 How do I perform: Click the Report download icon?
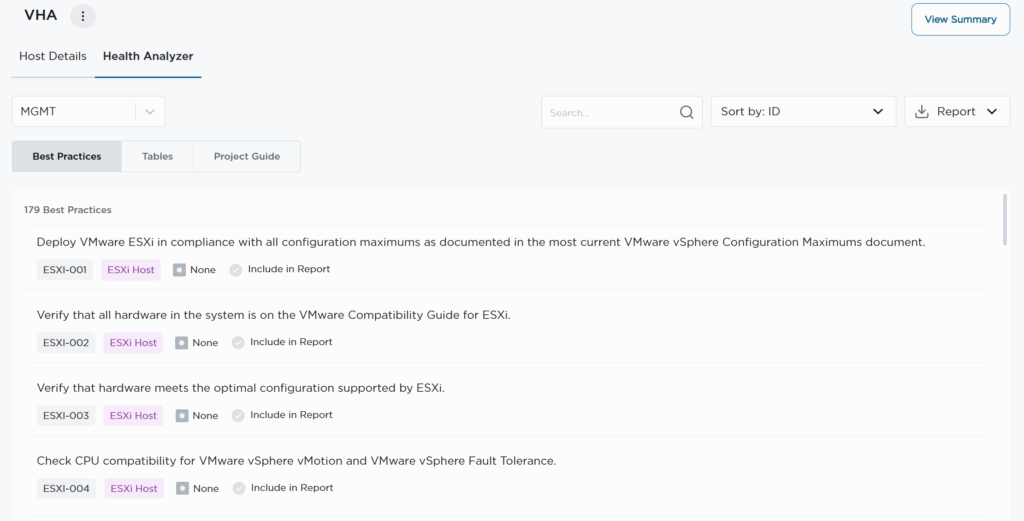pos(922,112)
